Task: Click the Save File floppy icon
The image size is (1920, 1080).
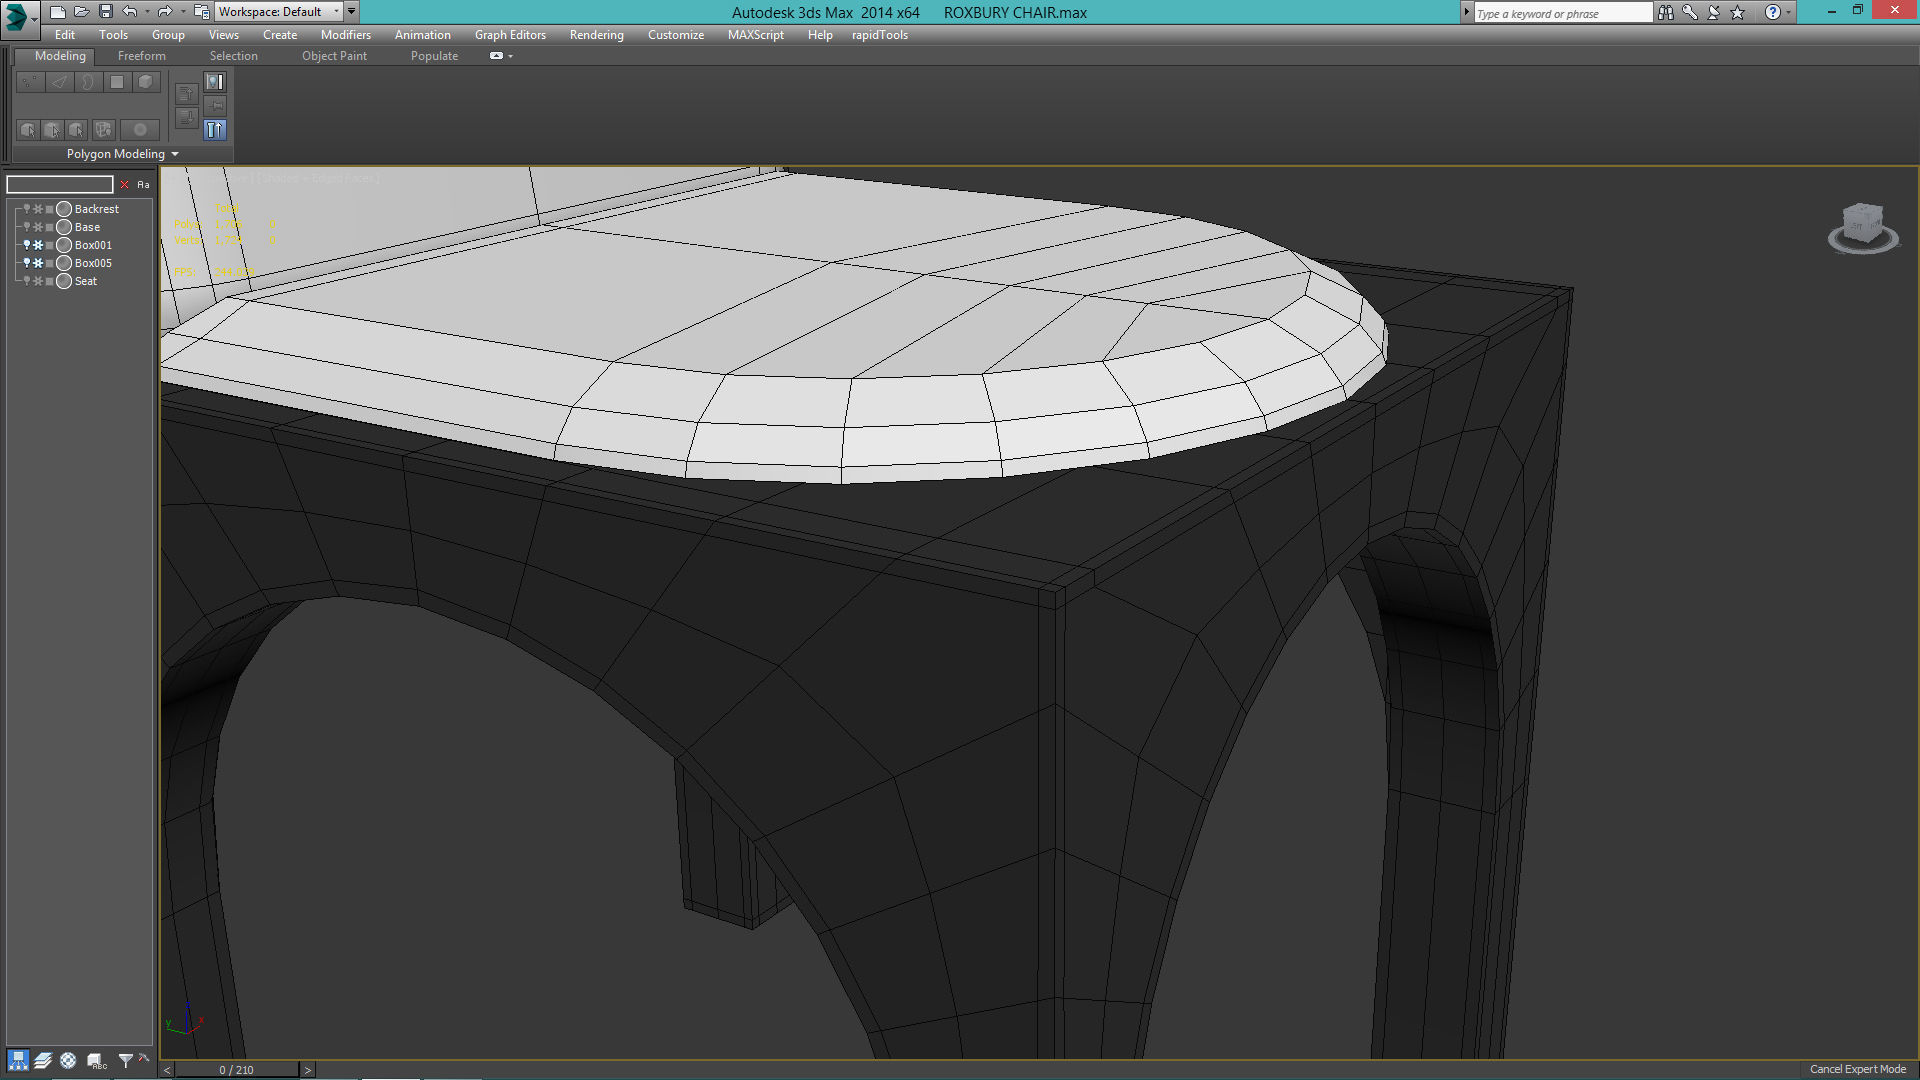Action: [106, 12]
